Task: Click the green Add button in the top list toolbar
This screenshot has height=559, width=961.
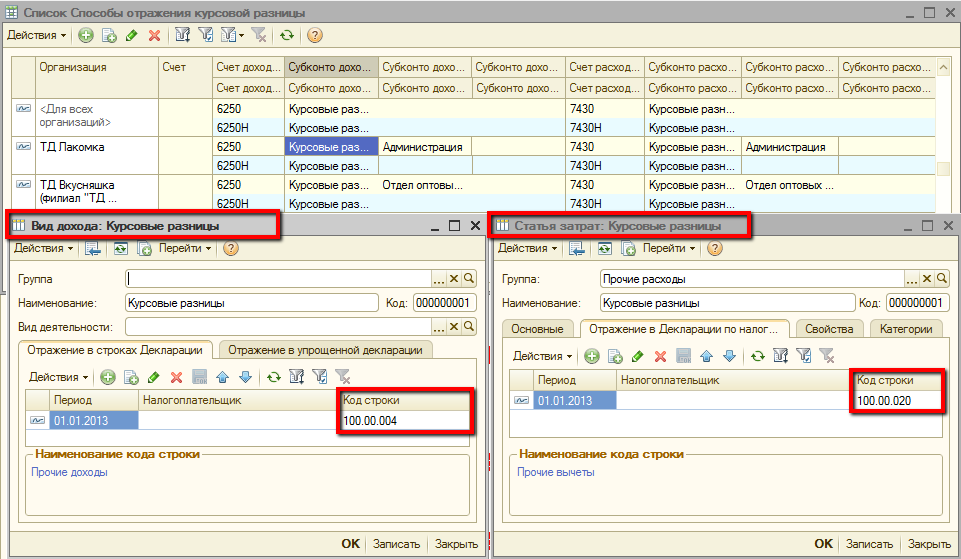Action: click(86, 35)
